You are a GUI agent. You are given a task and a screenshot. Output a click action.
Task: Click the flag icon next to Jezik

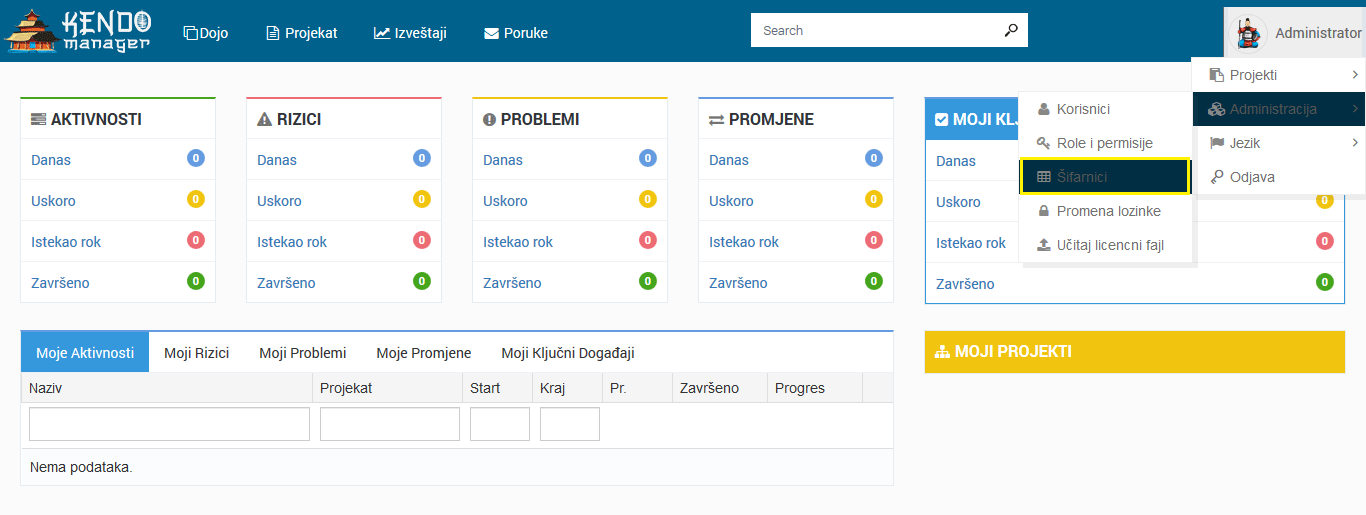[1217, 143]
